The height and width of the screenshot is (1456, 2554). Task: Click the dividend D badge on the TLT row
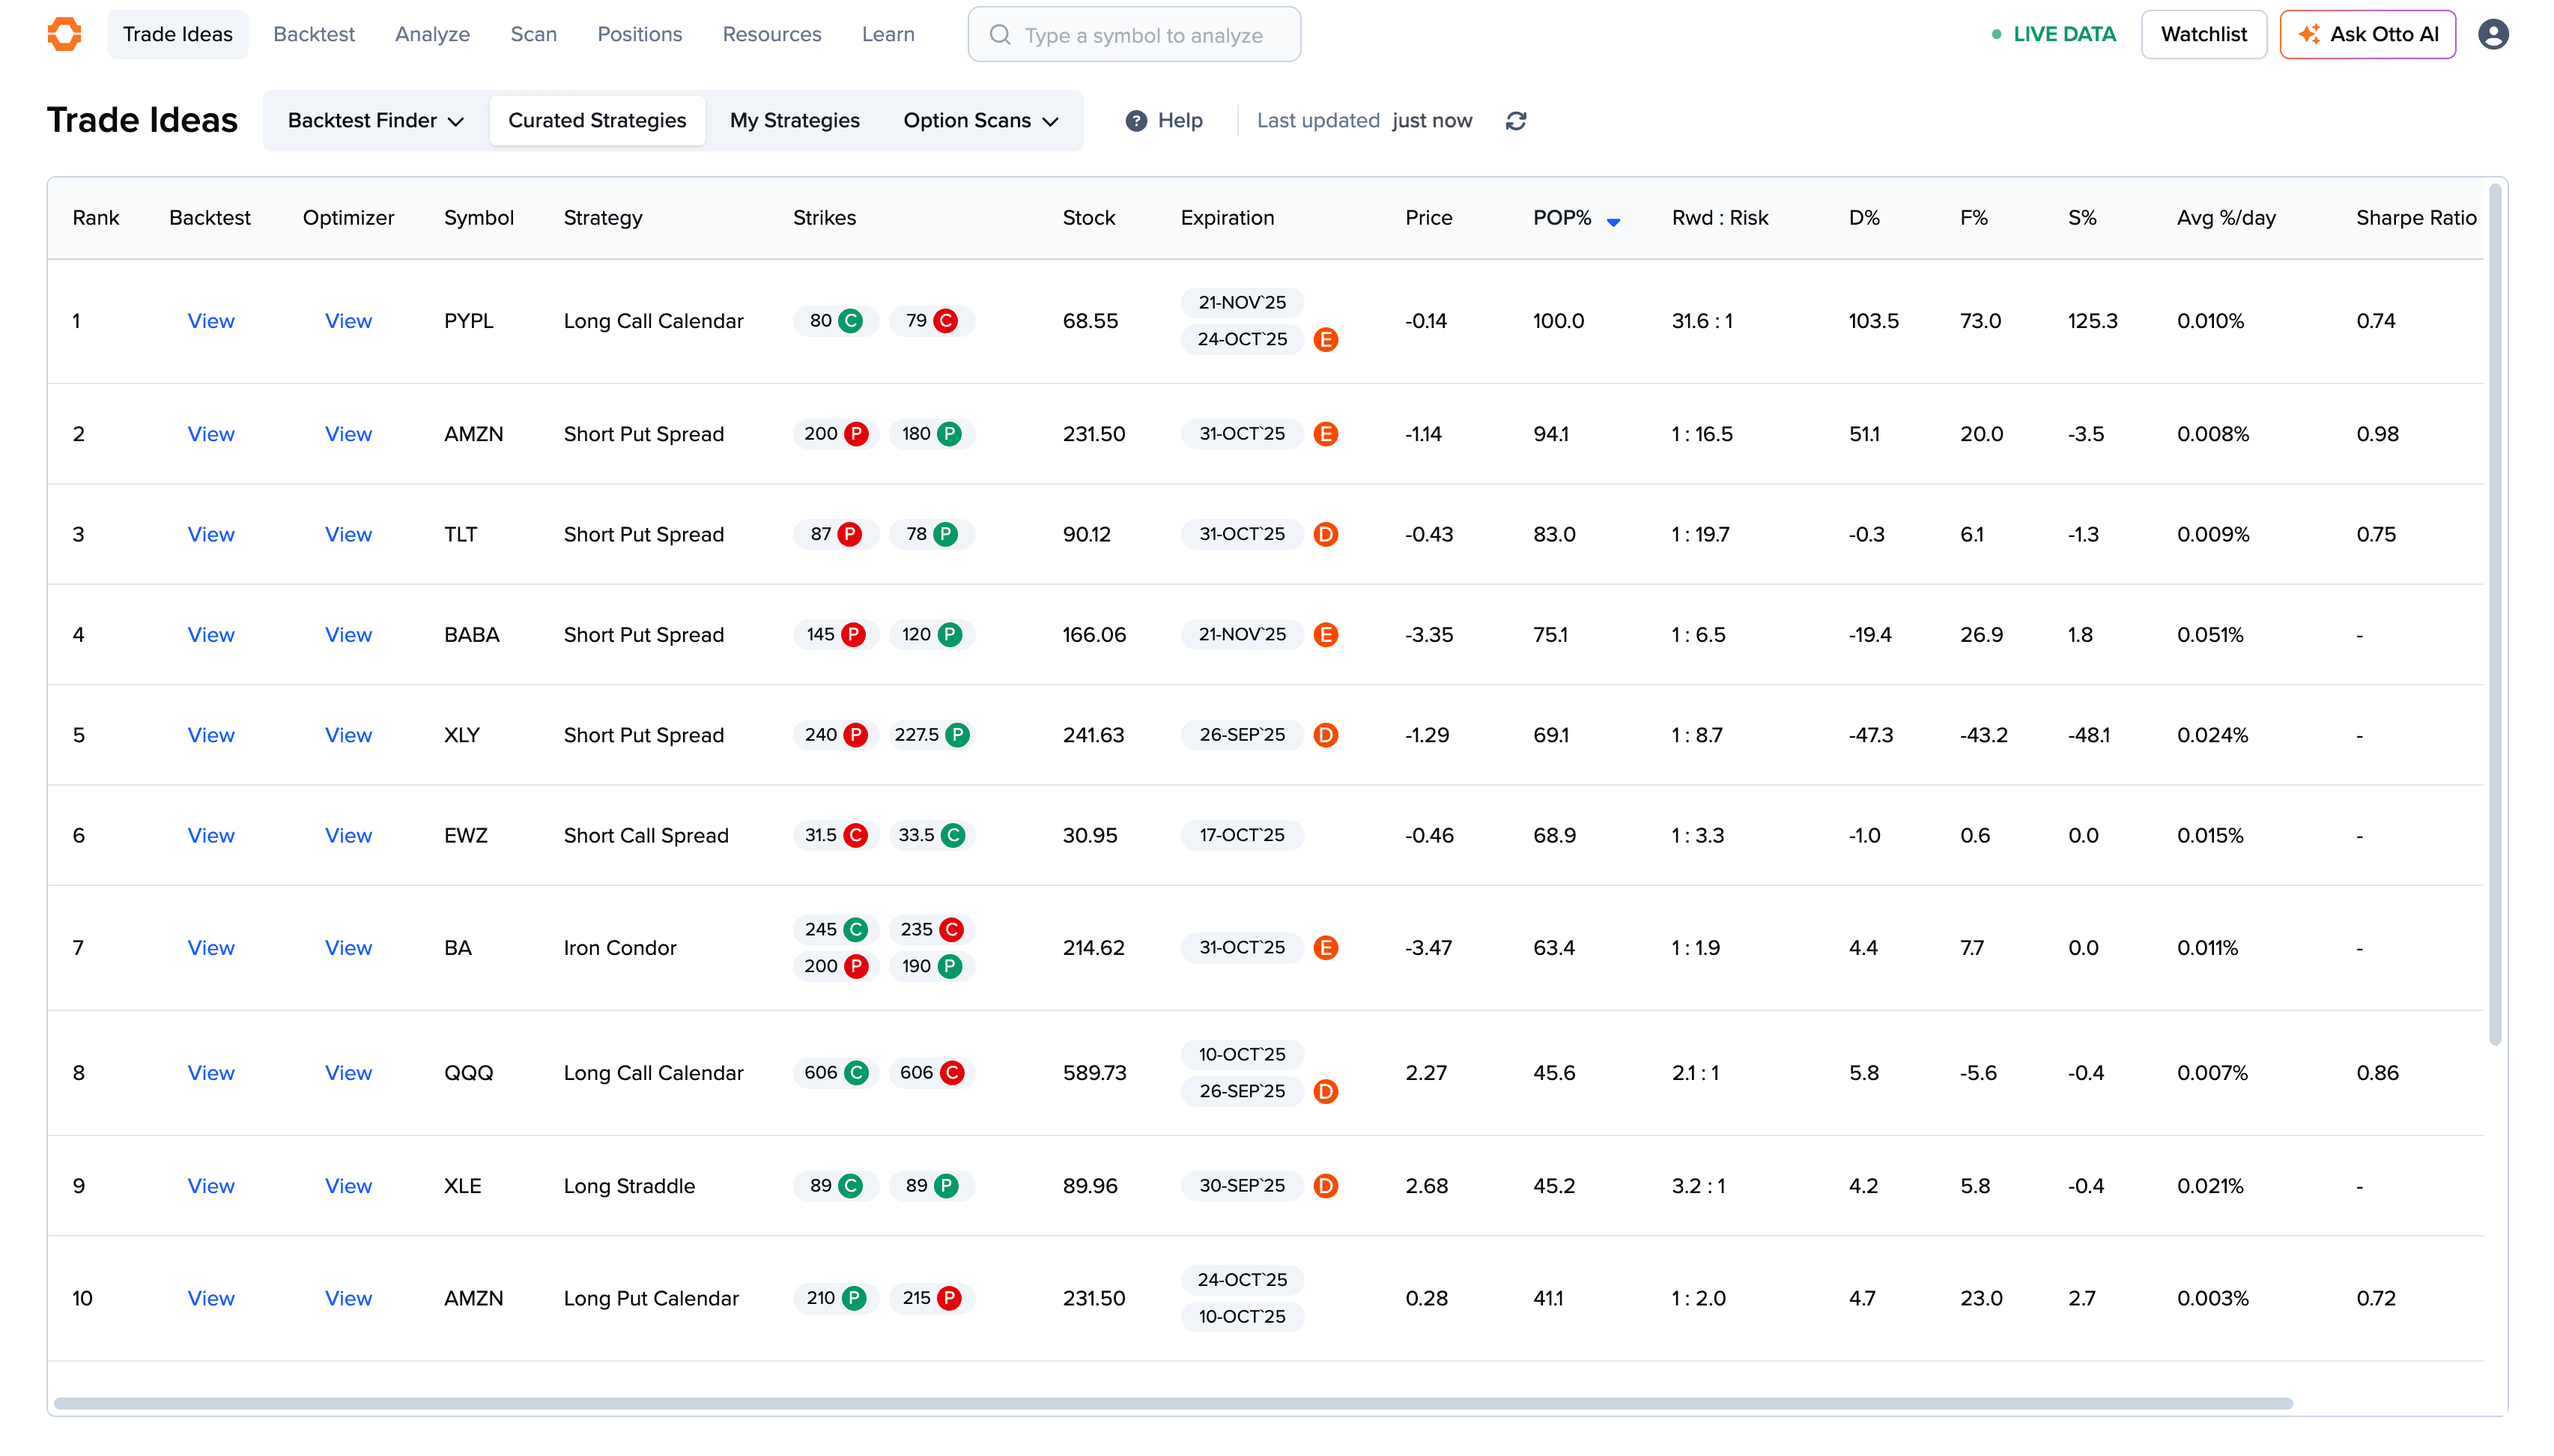(1325, 535)
